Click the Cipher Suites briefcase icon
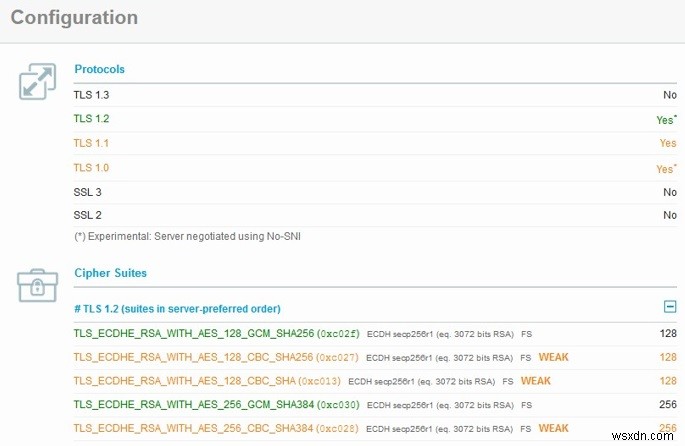Viewport: 685px width, 446px height. (37, 284)
